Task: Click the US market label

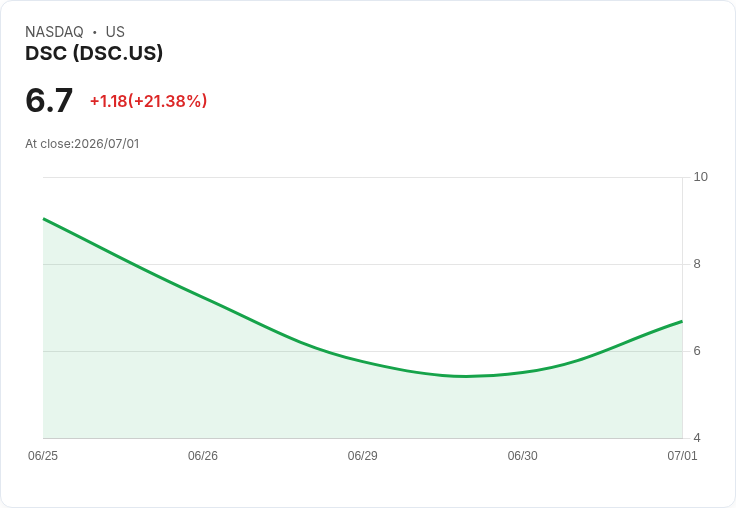Action: tap(115, 32)
